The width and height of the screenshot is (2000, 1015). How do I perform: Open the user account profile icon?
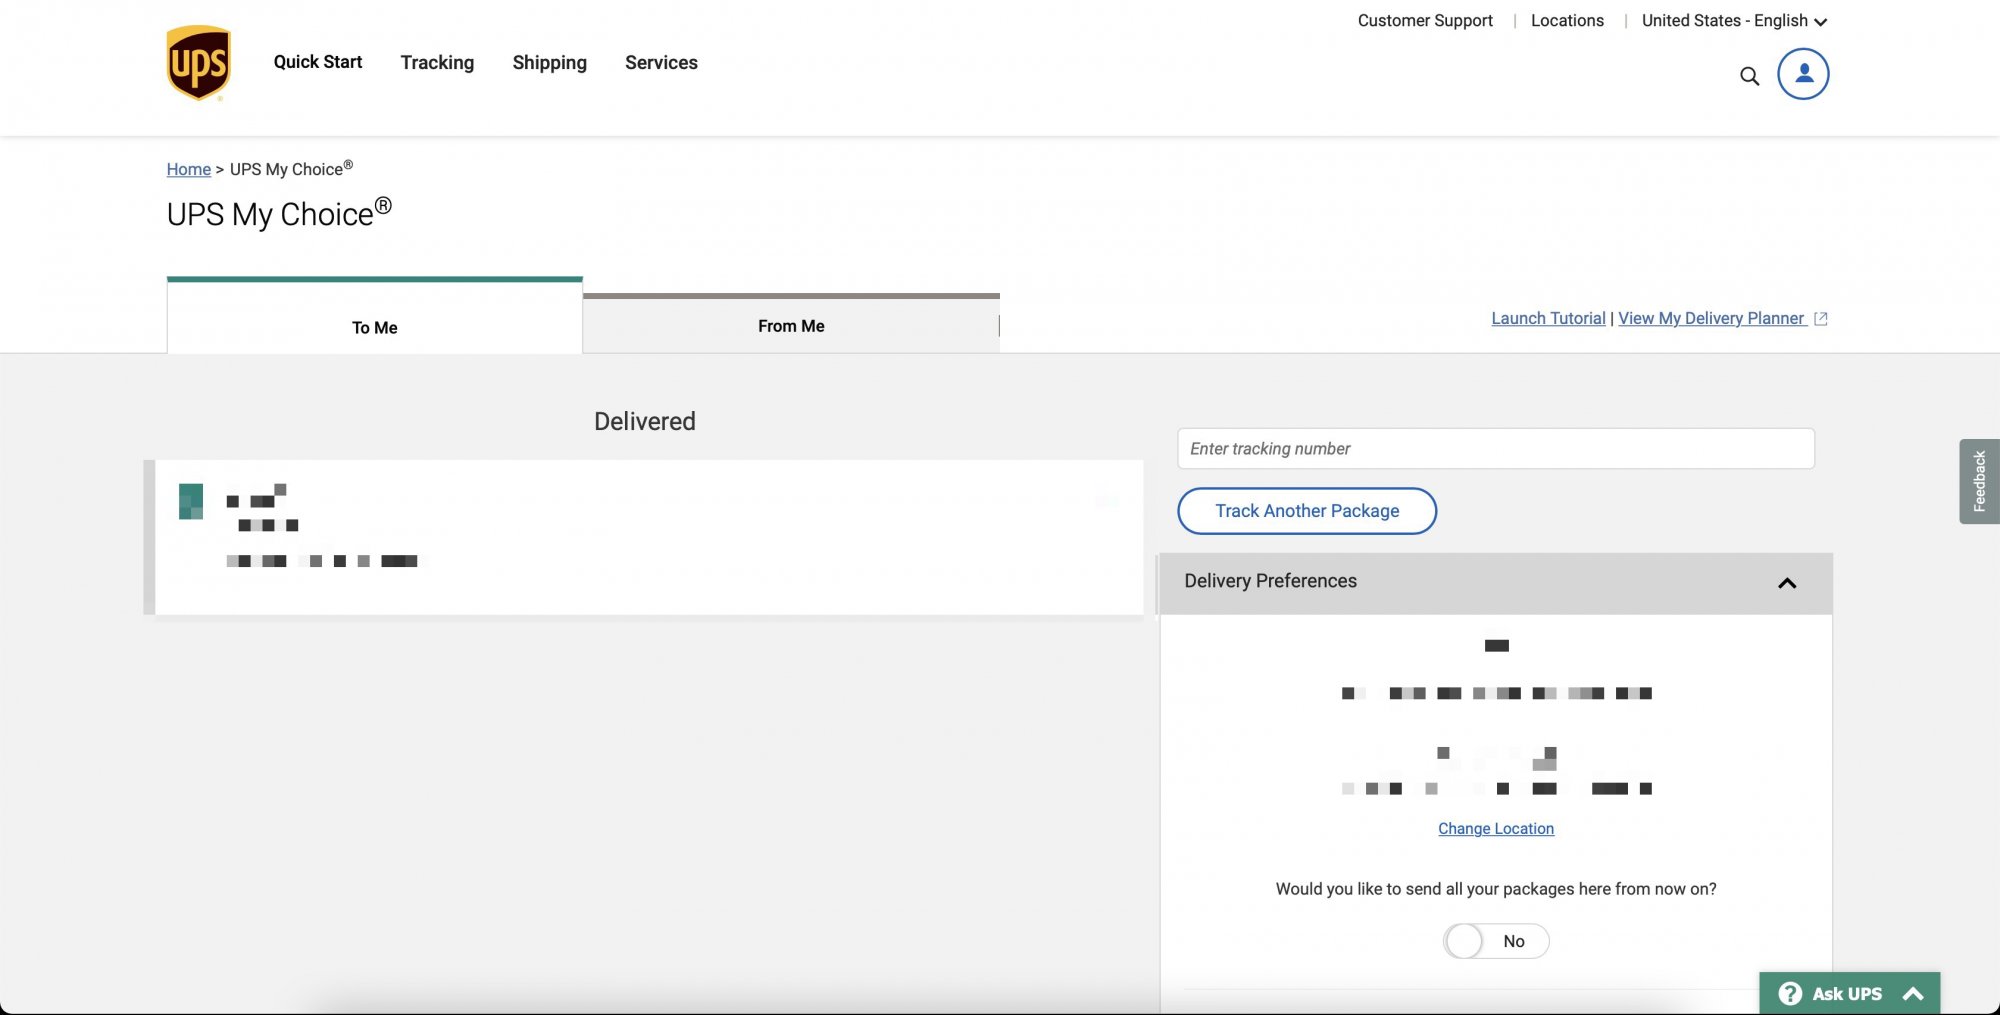tap(1803, 74)
